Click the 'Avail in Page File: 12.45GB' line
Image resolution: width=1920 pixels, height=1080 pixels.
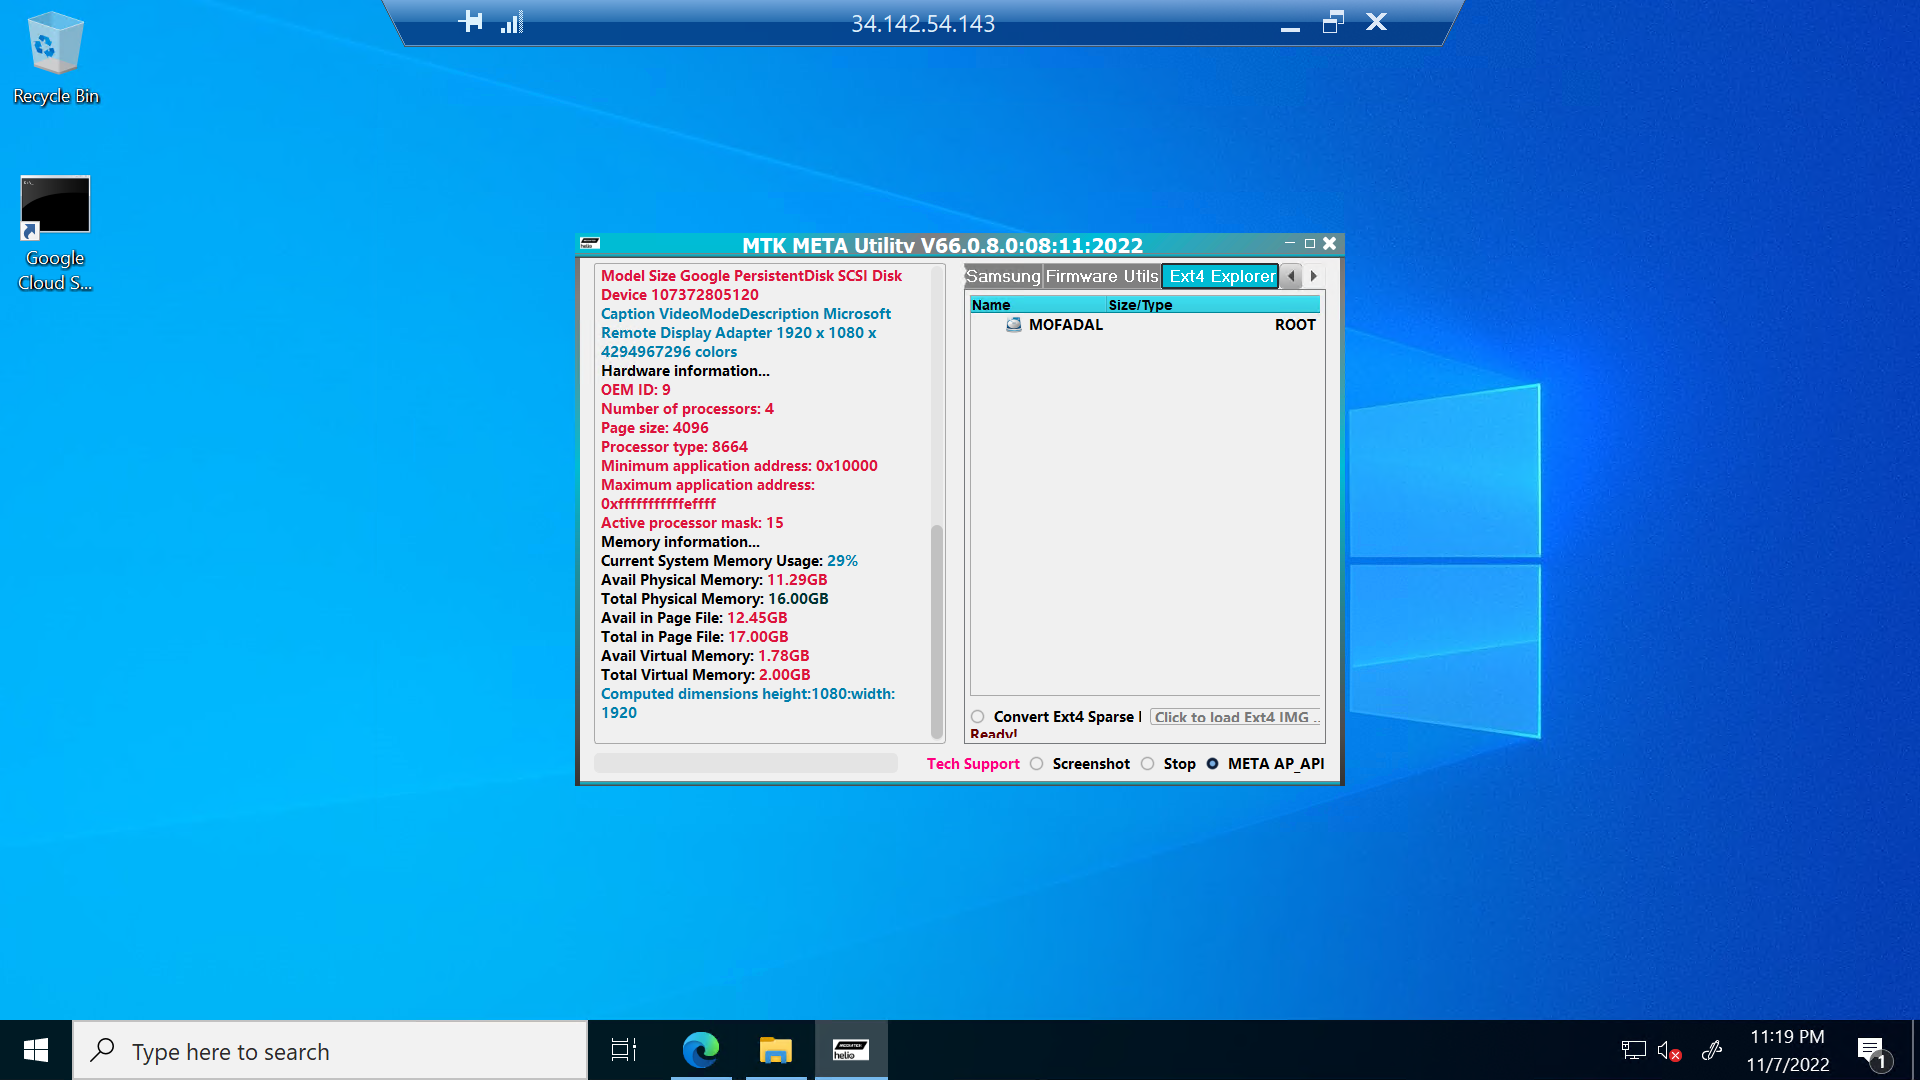point(694,617)
